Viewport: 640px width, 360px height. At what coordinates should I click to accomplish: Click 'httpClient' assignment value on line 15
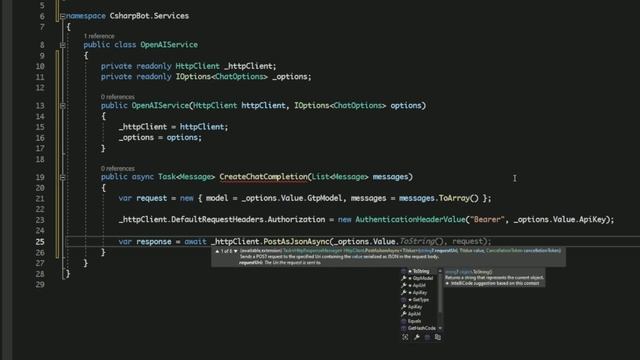pos(202,127)
